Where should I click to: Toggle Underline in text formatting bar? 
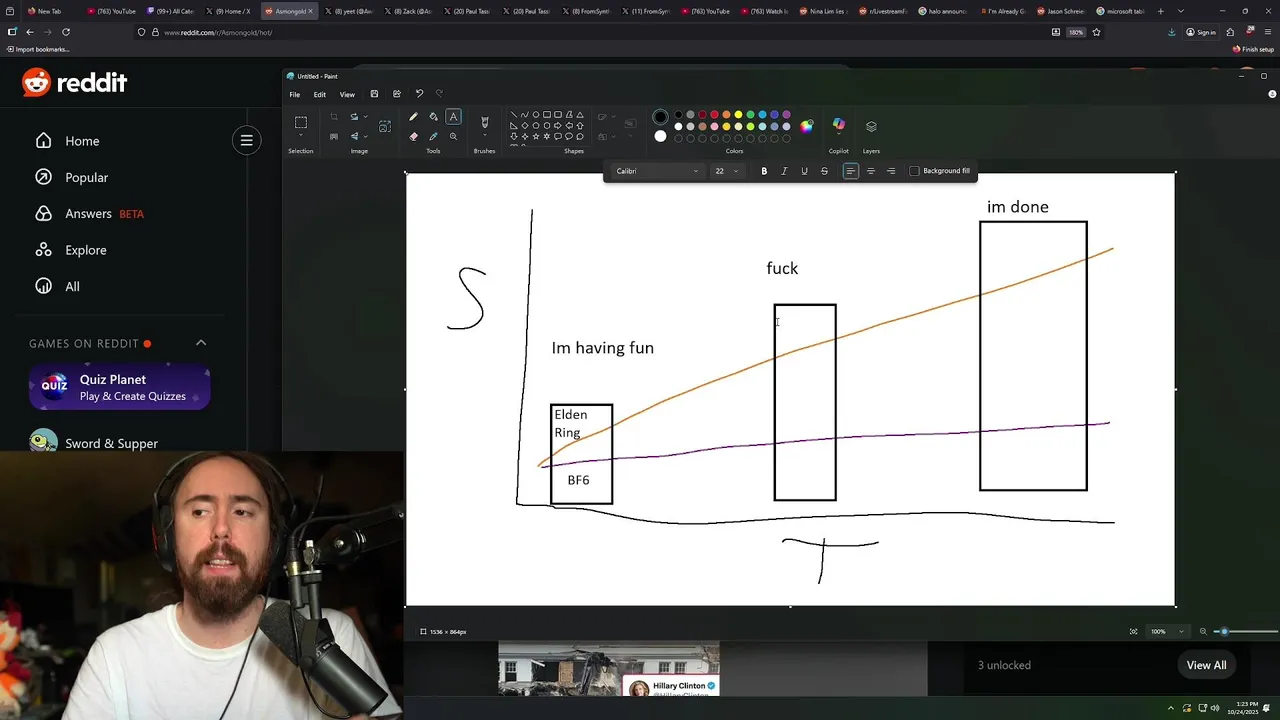coord(804,171)
